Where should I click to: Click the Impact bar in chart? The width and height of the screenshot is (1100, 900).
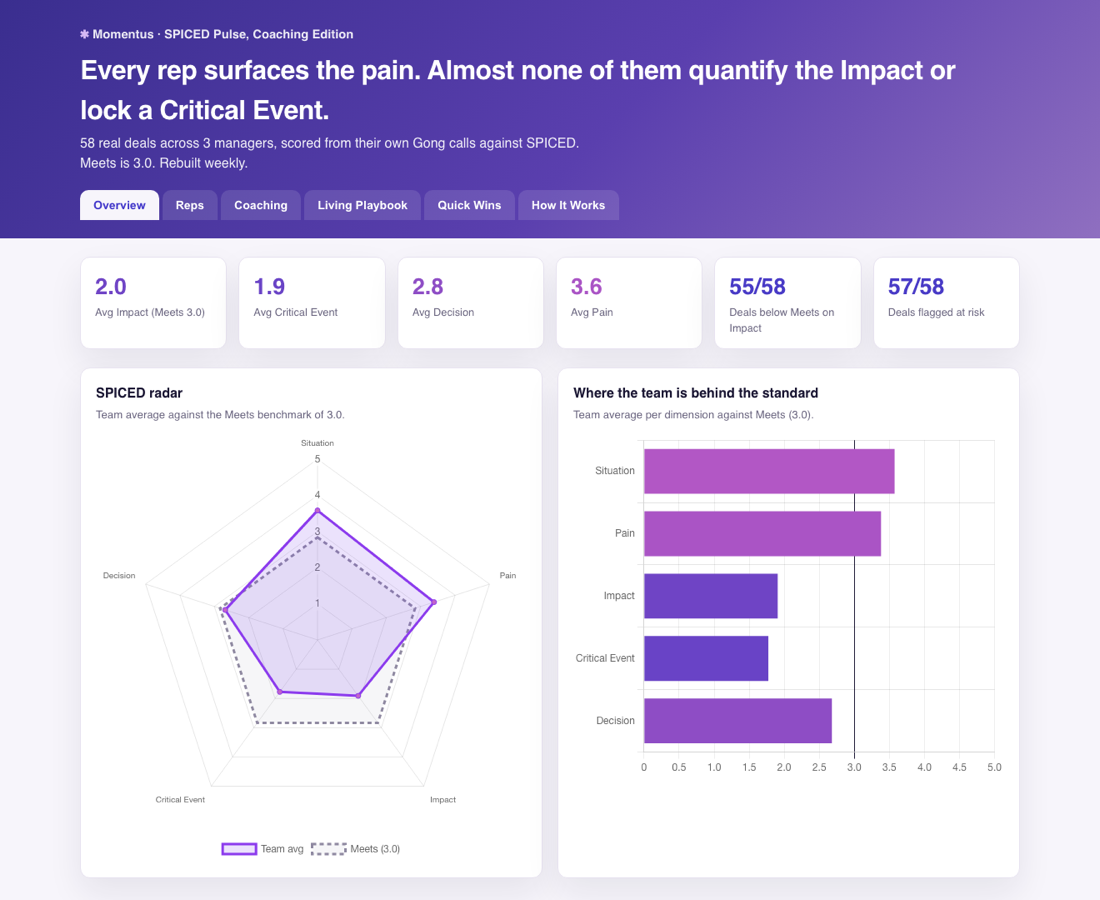tap(711, 596)
